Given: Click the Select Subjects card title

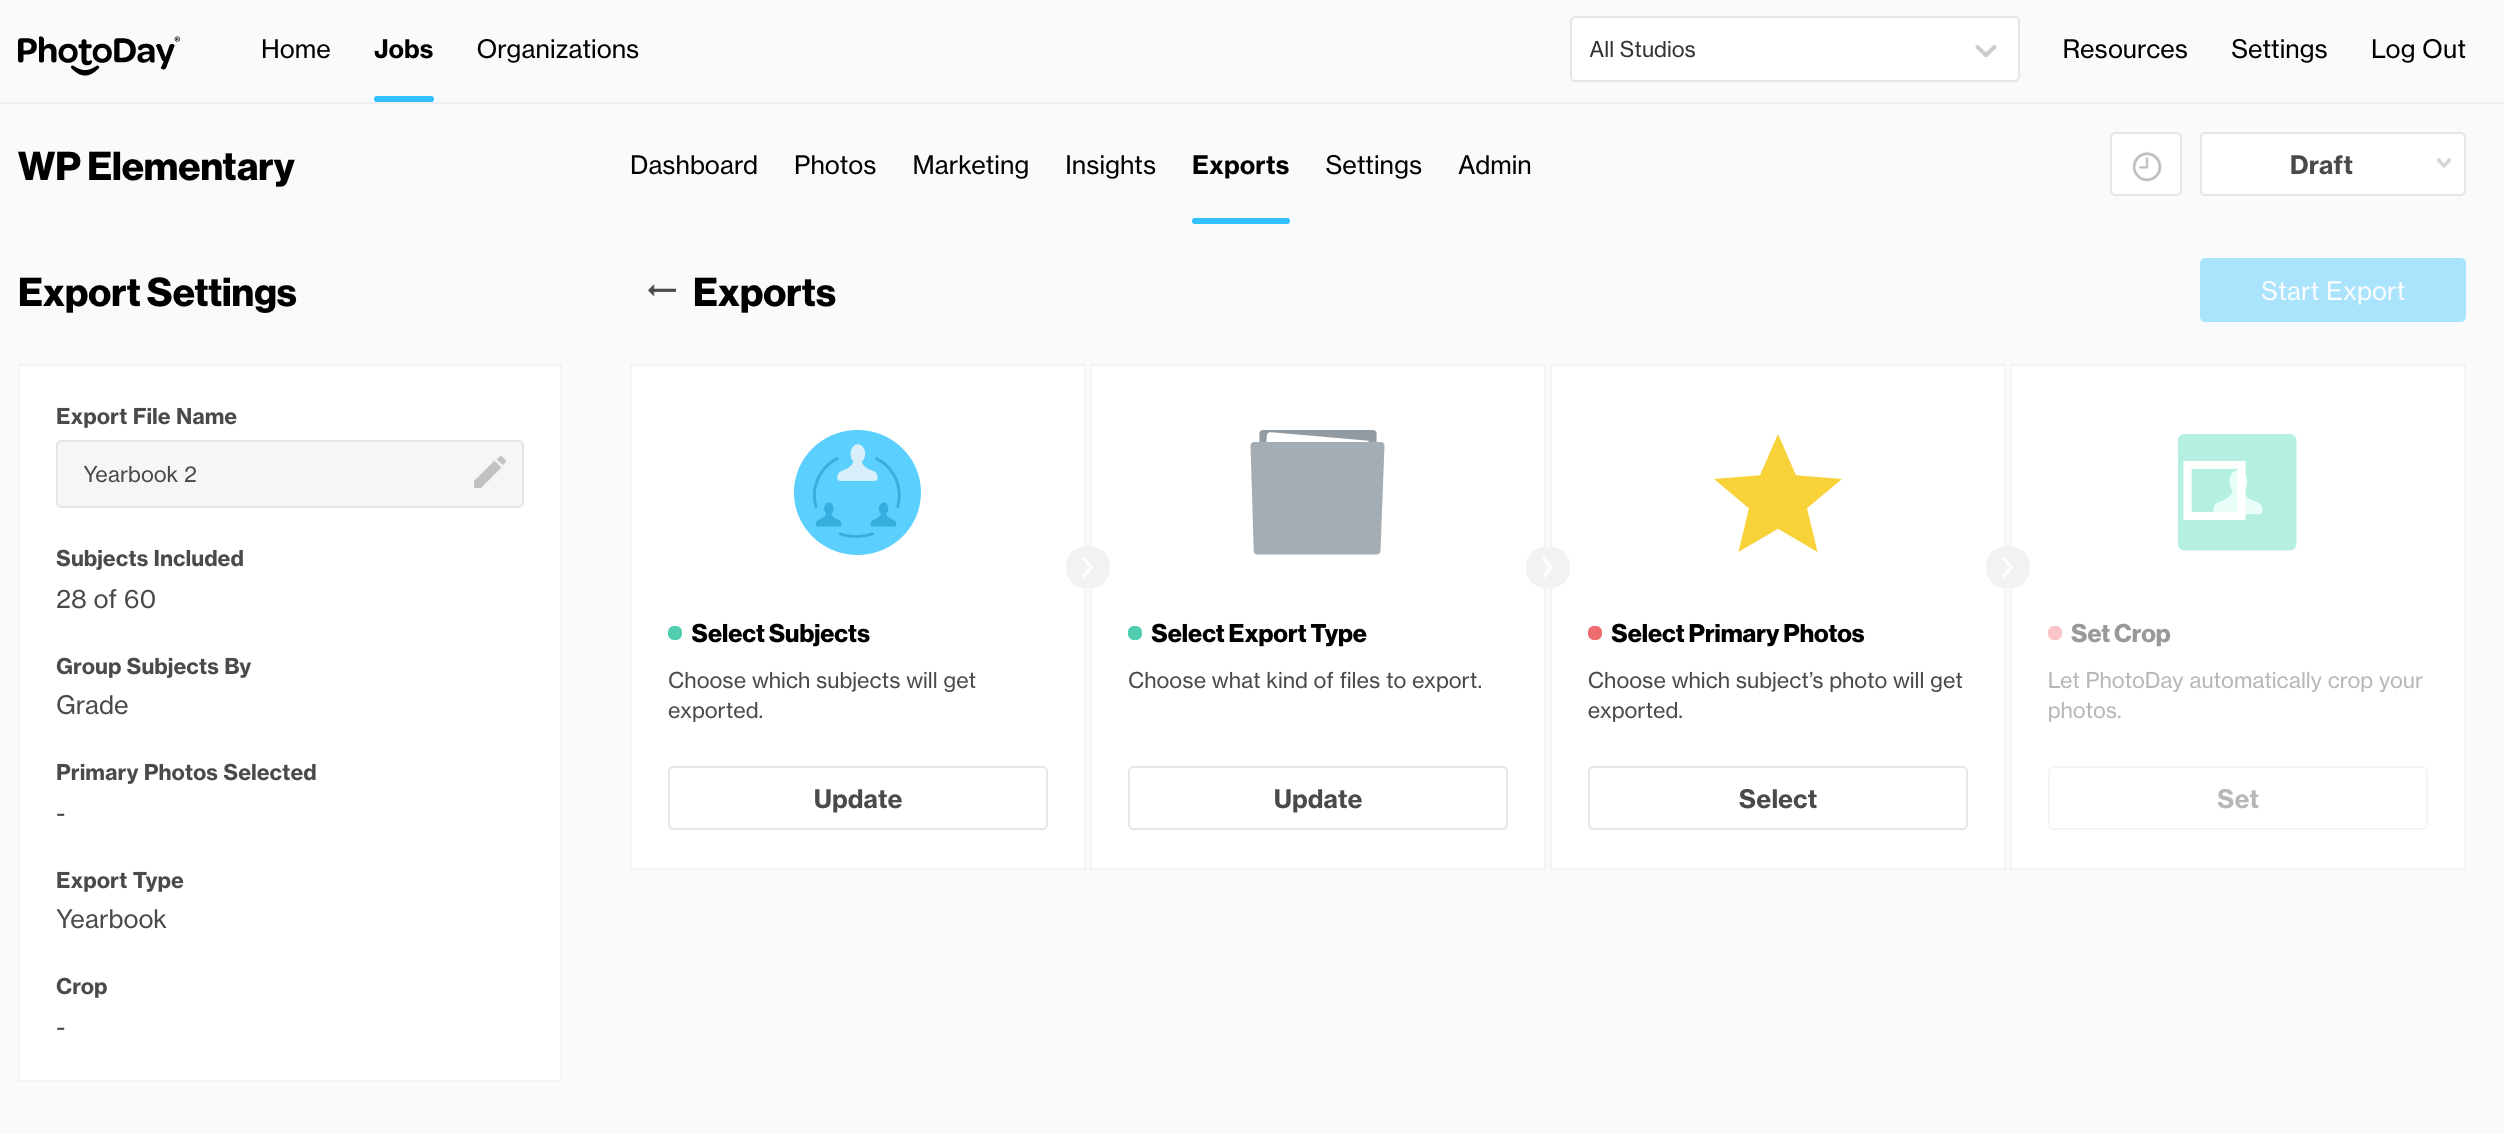Looking at the screenshot, I should coord(780,633).
